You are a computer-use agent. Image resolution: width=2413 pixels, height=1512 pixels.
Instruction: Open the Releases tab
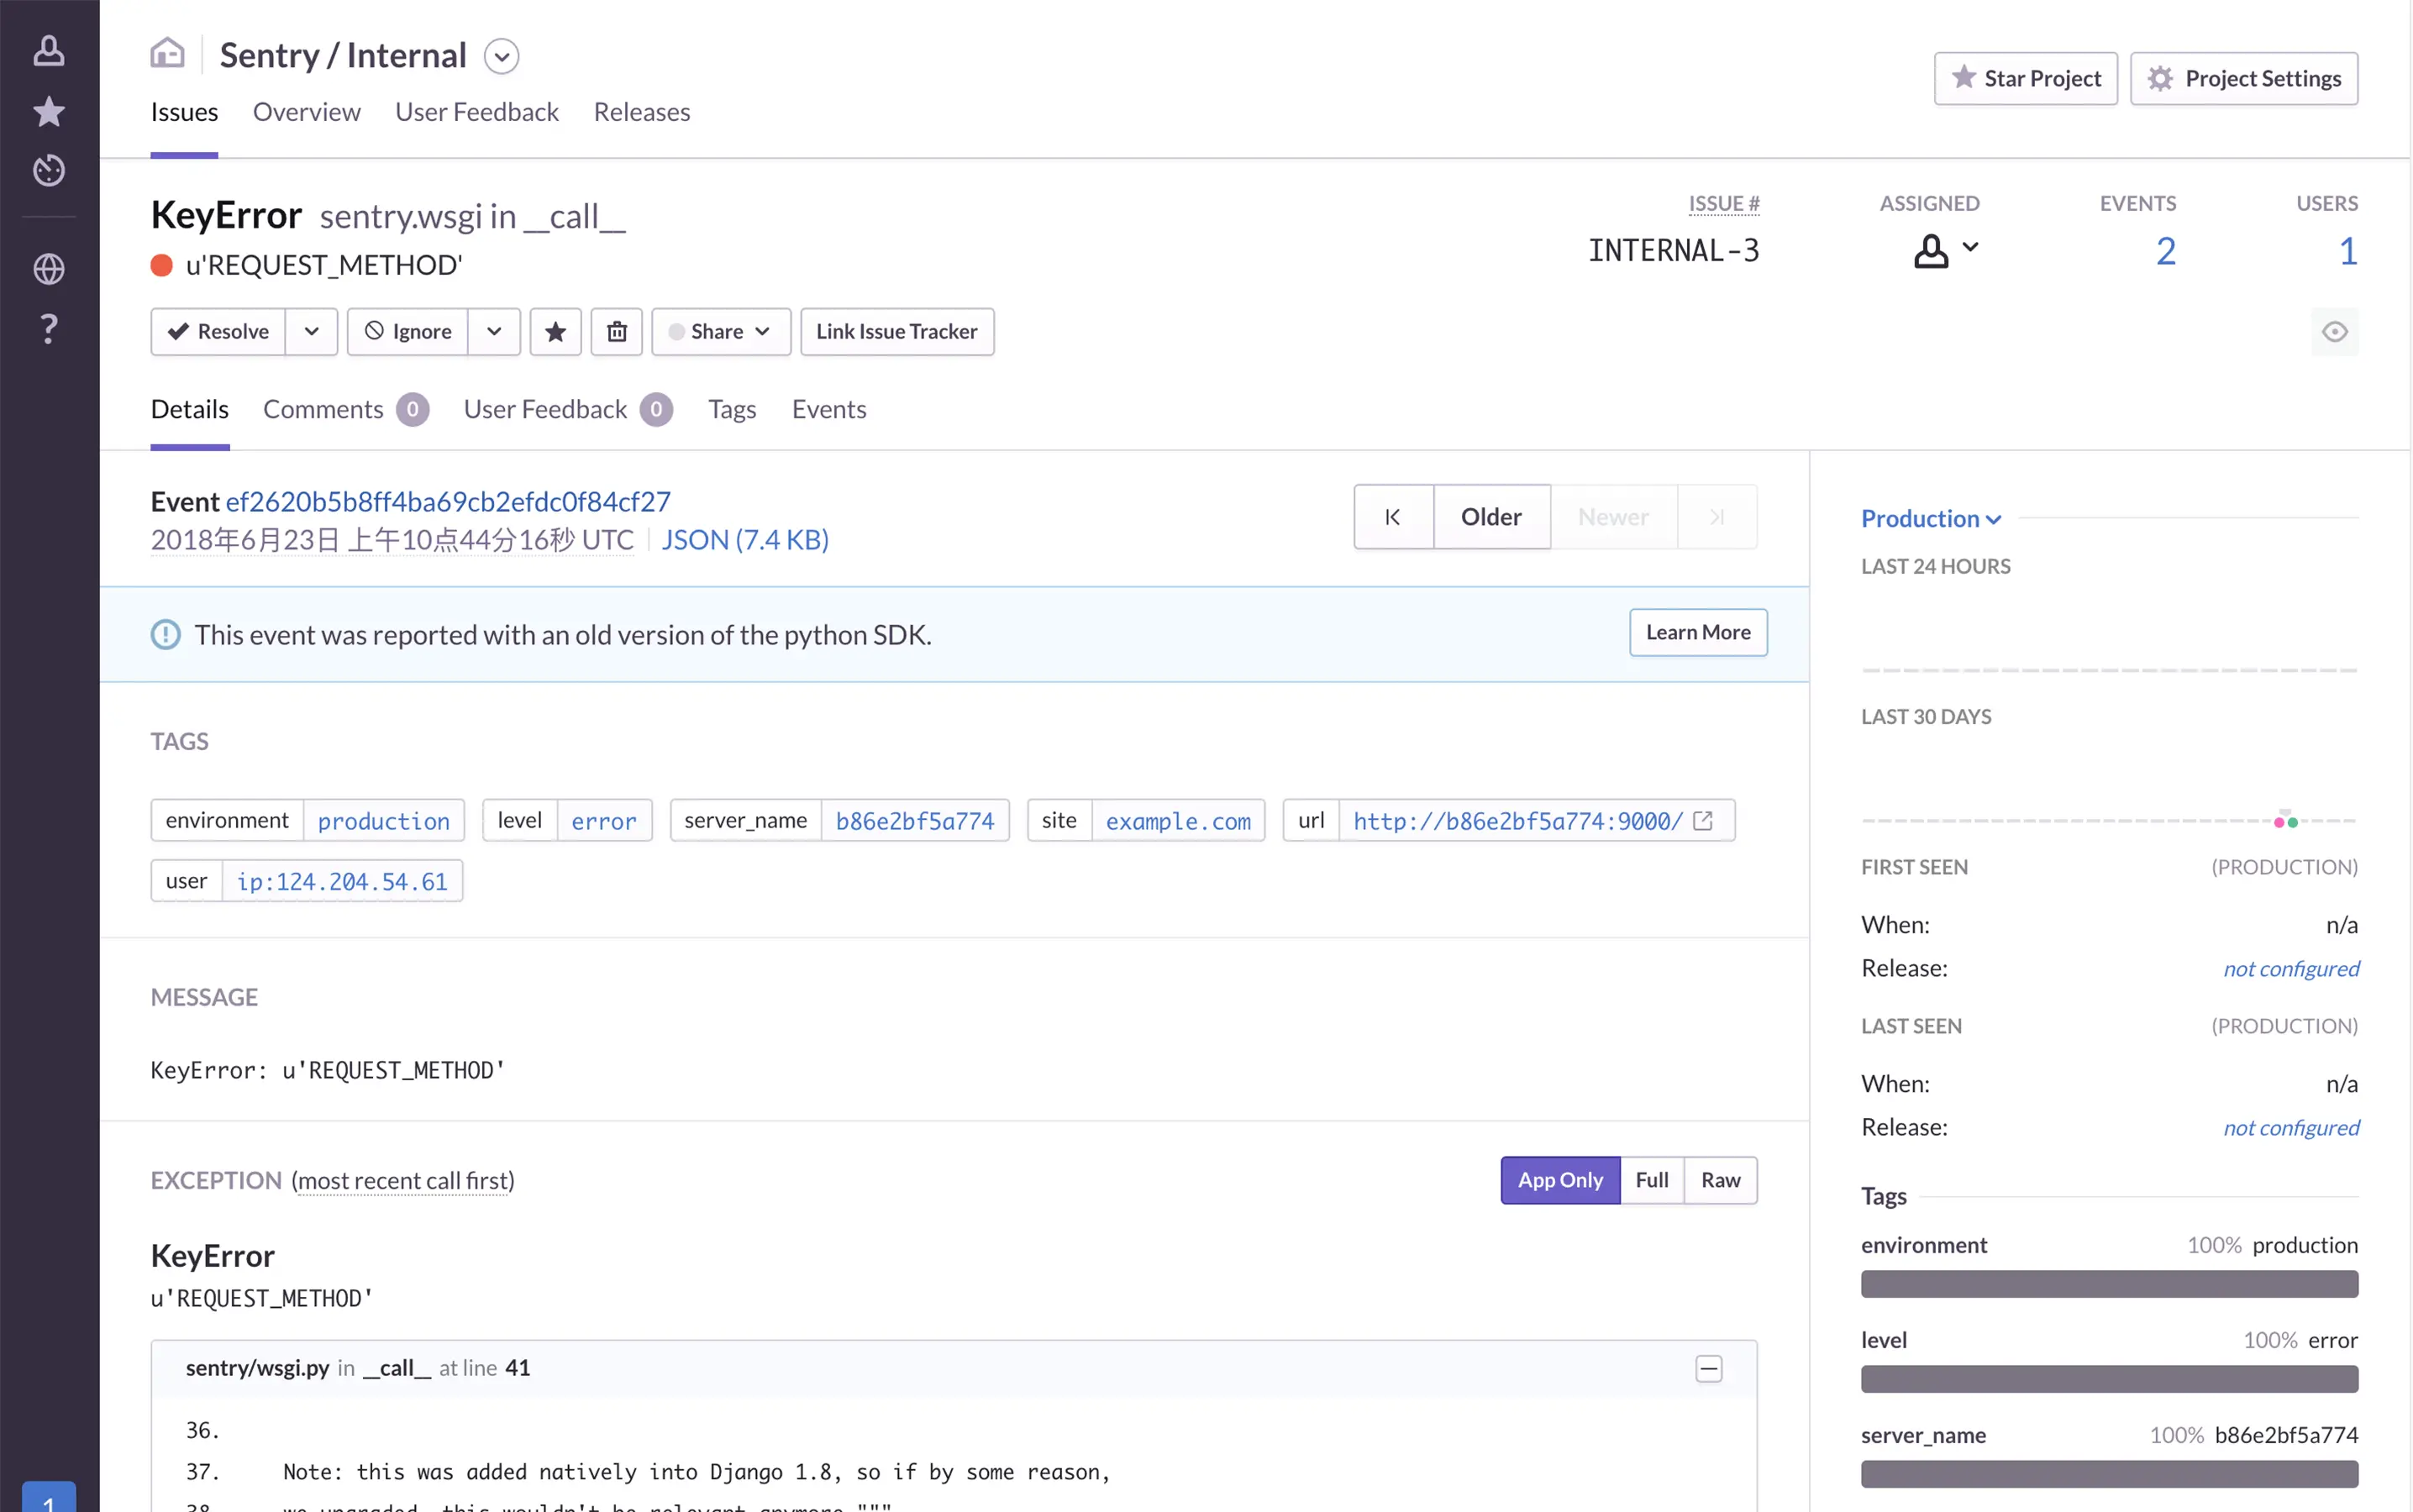(641, 112)
